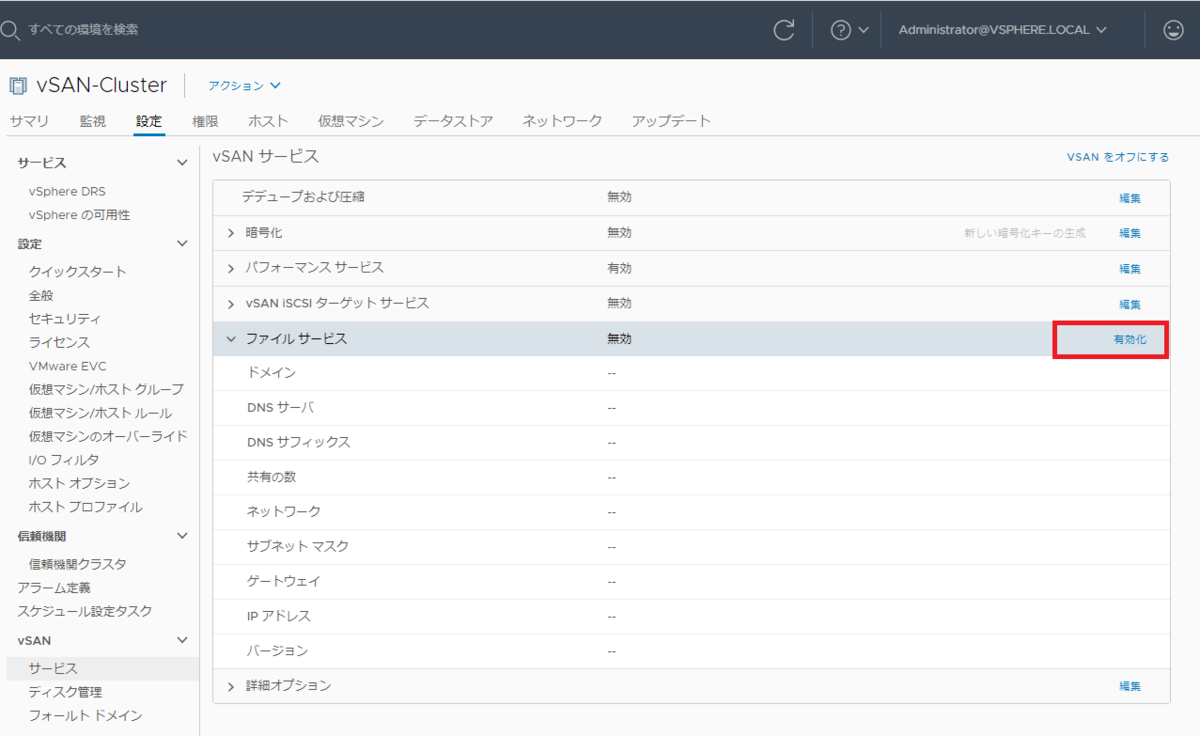The height and width of the screenshot is (736, 1200).
Task: Click 編集 for vSAN iSCSI ターゲット サービス
Action: (x=1130, y=304)
